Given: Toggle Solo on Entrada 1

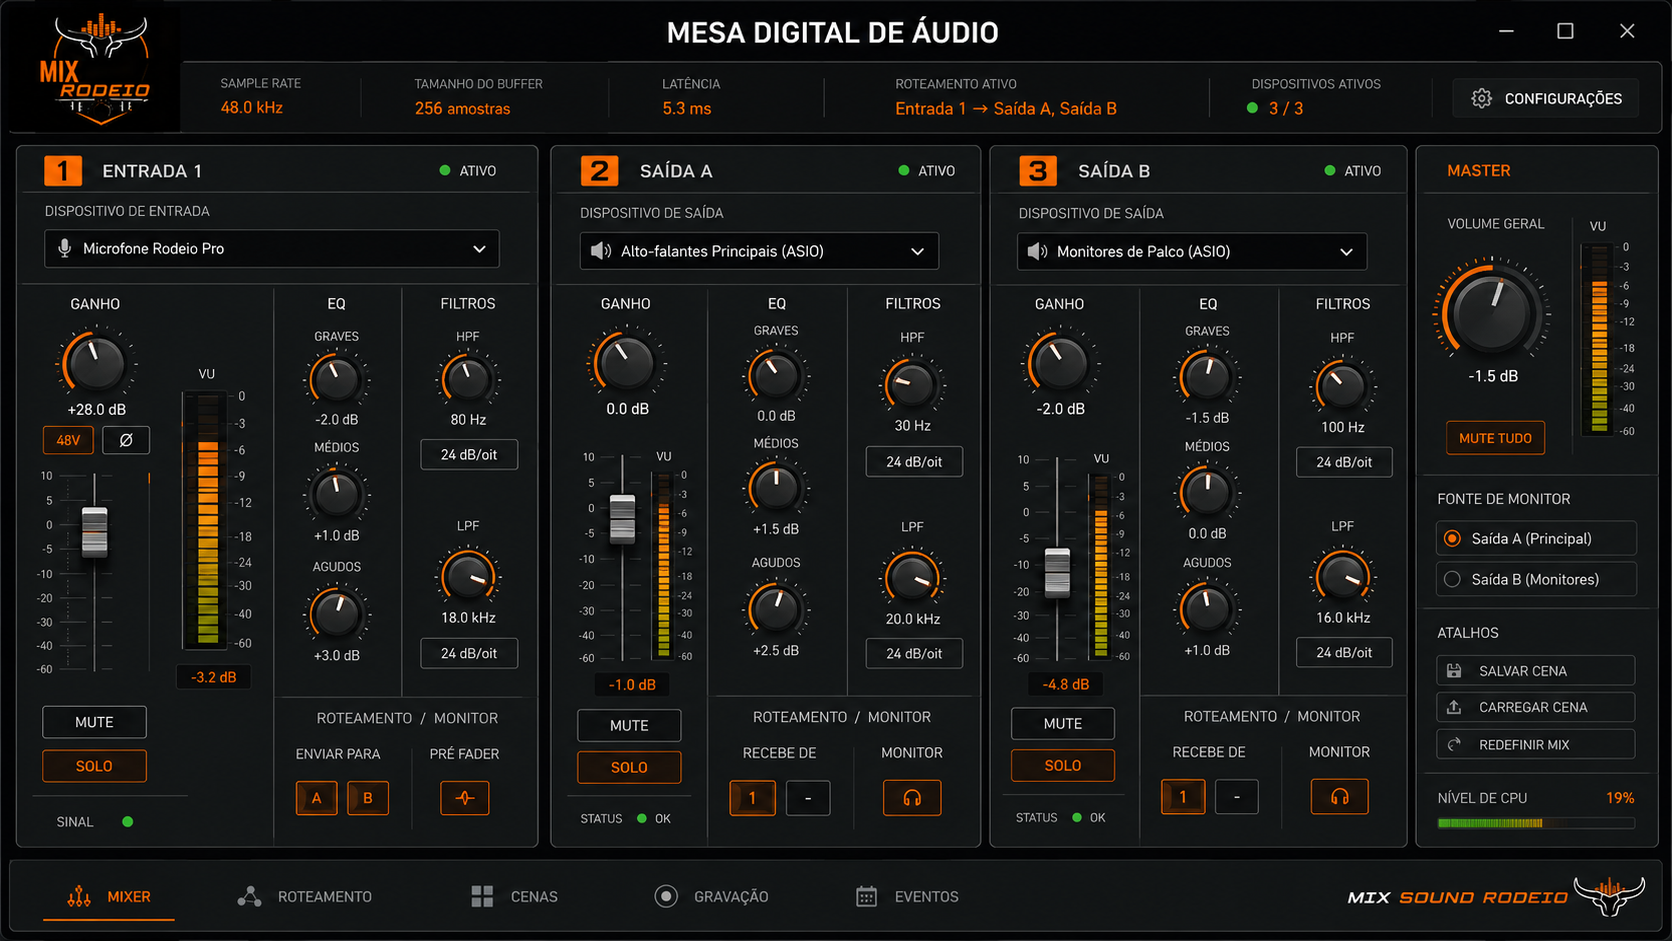Looking at the screenshot, I should click(94, 766).
